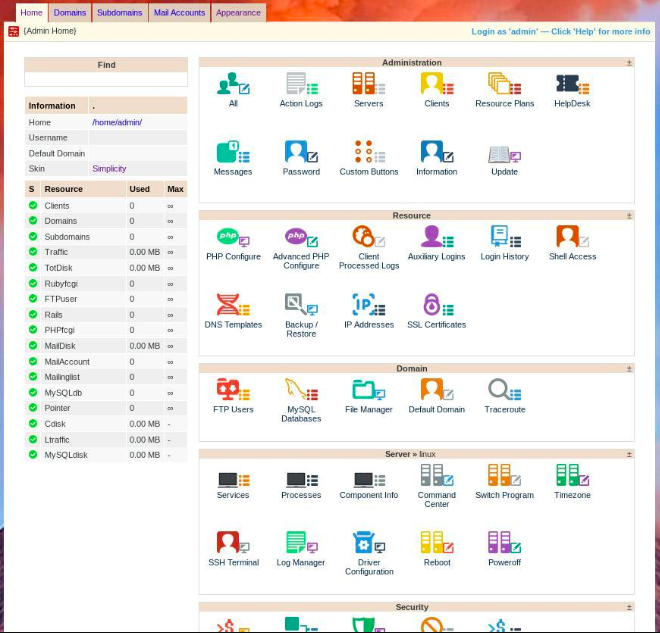Open the HelpDesk icon
Viewport: 660px width, 633px height.
click(572, 84)
